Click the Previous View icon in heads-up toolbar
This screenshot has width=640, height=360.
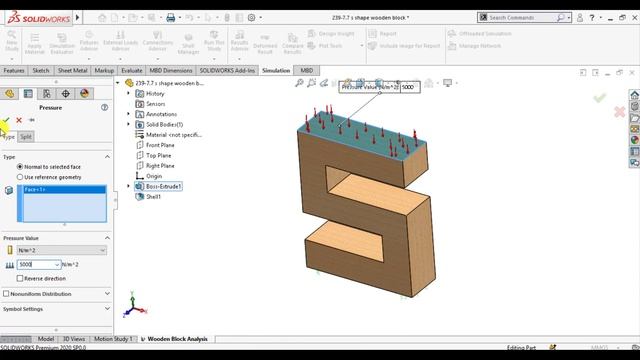(x=324, y=83)
